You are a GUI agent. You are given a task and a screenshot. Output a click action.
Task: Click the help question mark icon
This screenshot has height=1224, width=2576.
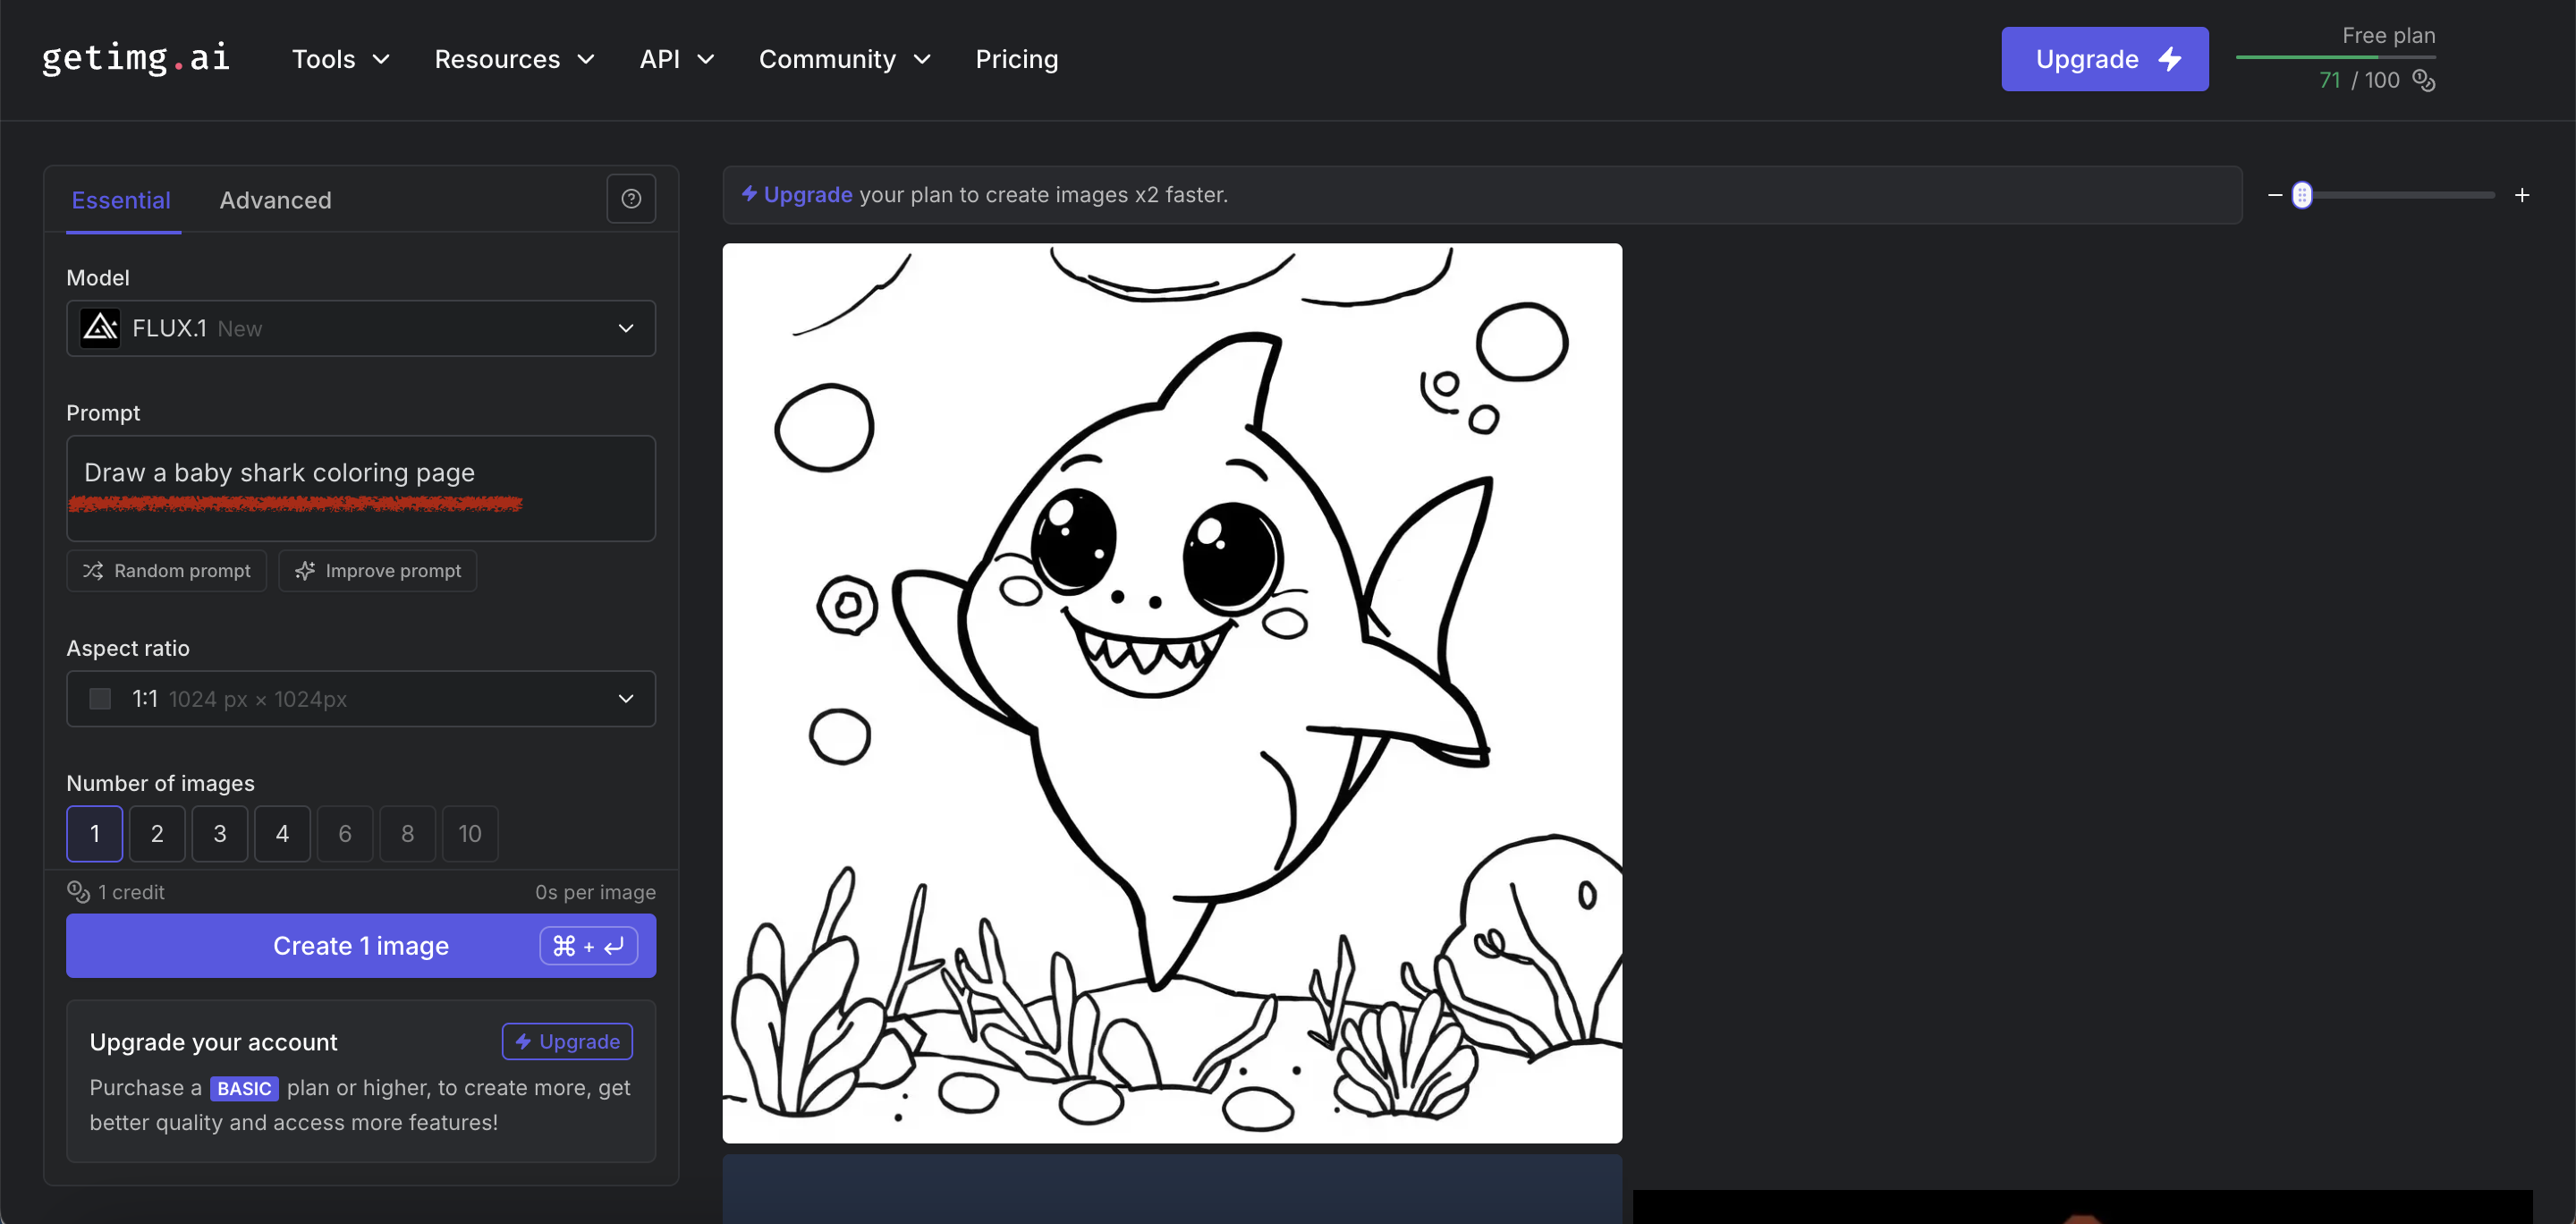tap(631, 199)
